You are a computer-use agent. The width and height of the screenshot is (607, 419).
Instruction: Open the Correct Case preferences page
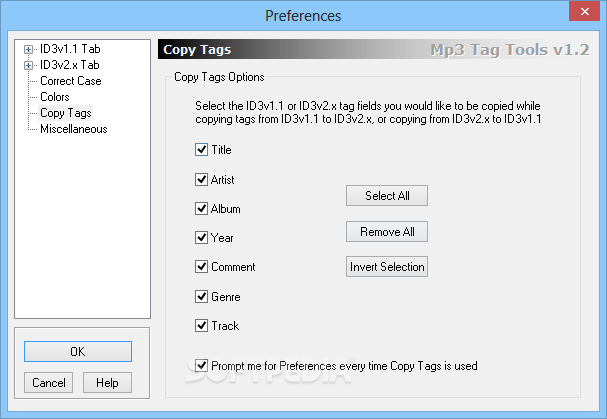71,81
